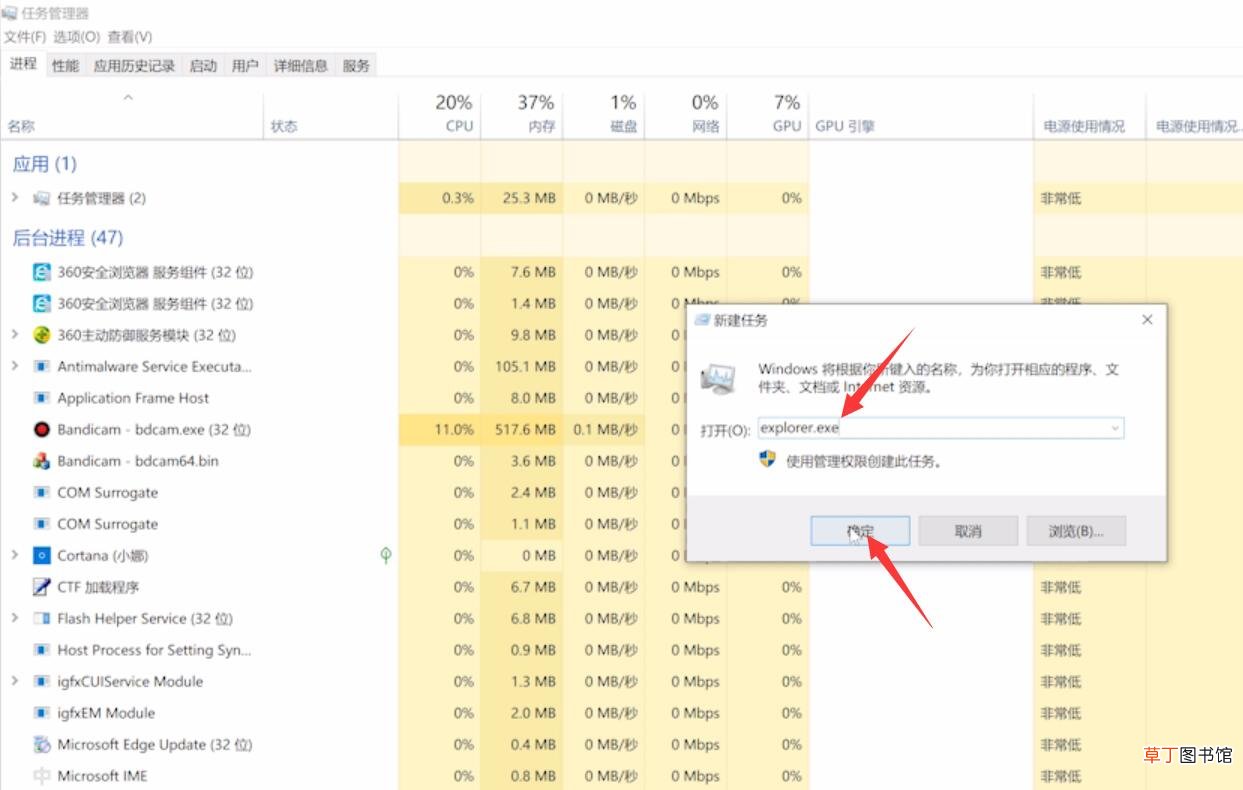Screen dimensions: 1243x790
Task: Switch to the 服务 tab
Action: pos(356,66)
